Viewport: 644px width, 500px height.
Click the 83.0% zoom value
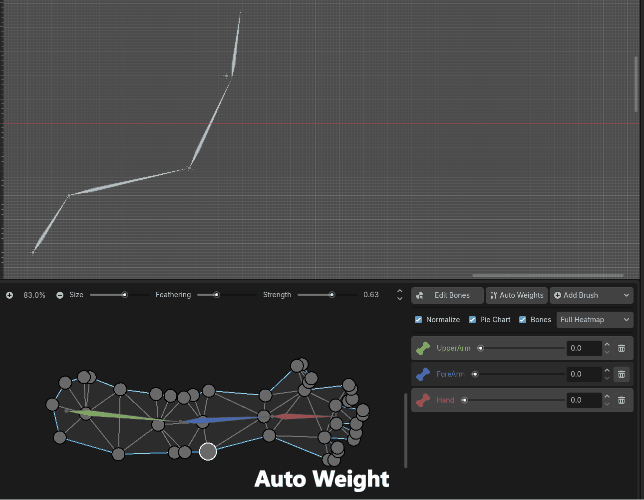click(x=34, y=295)
